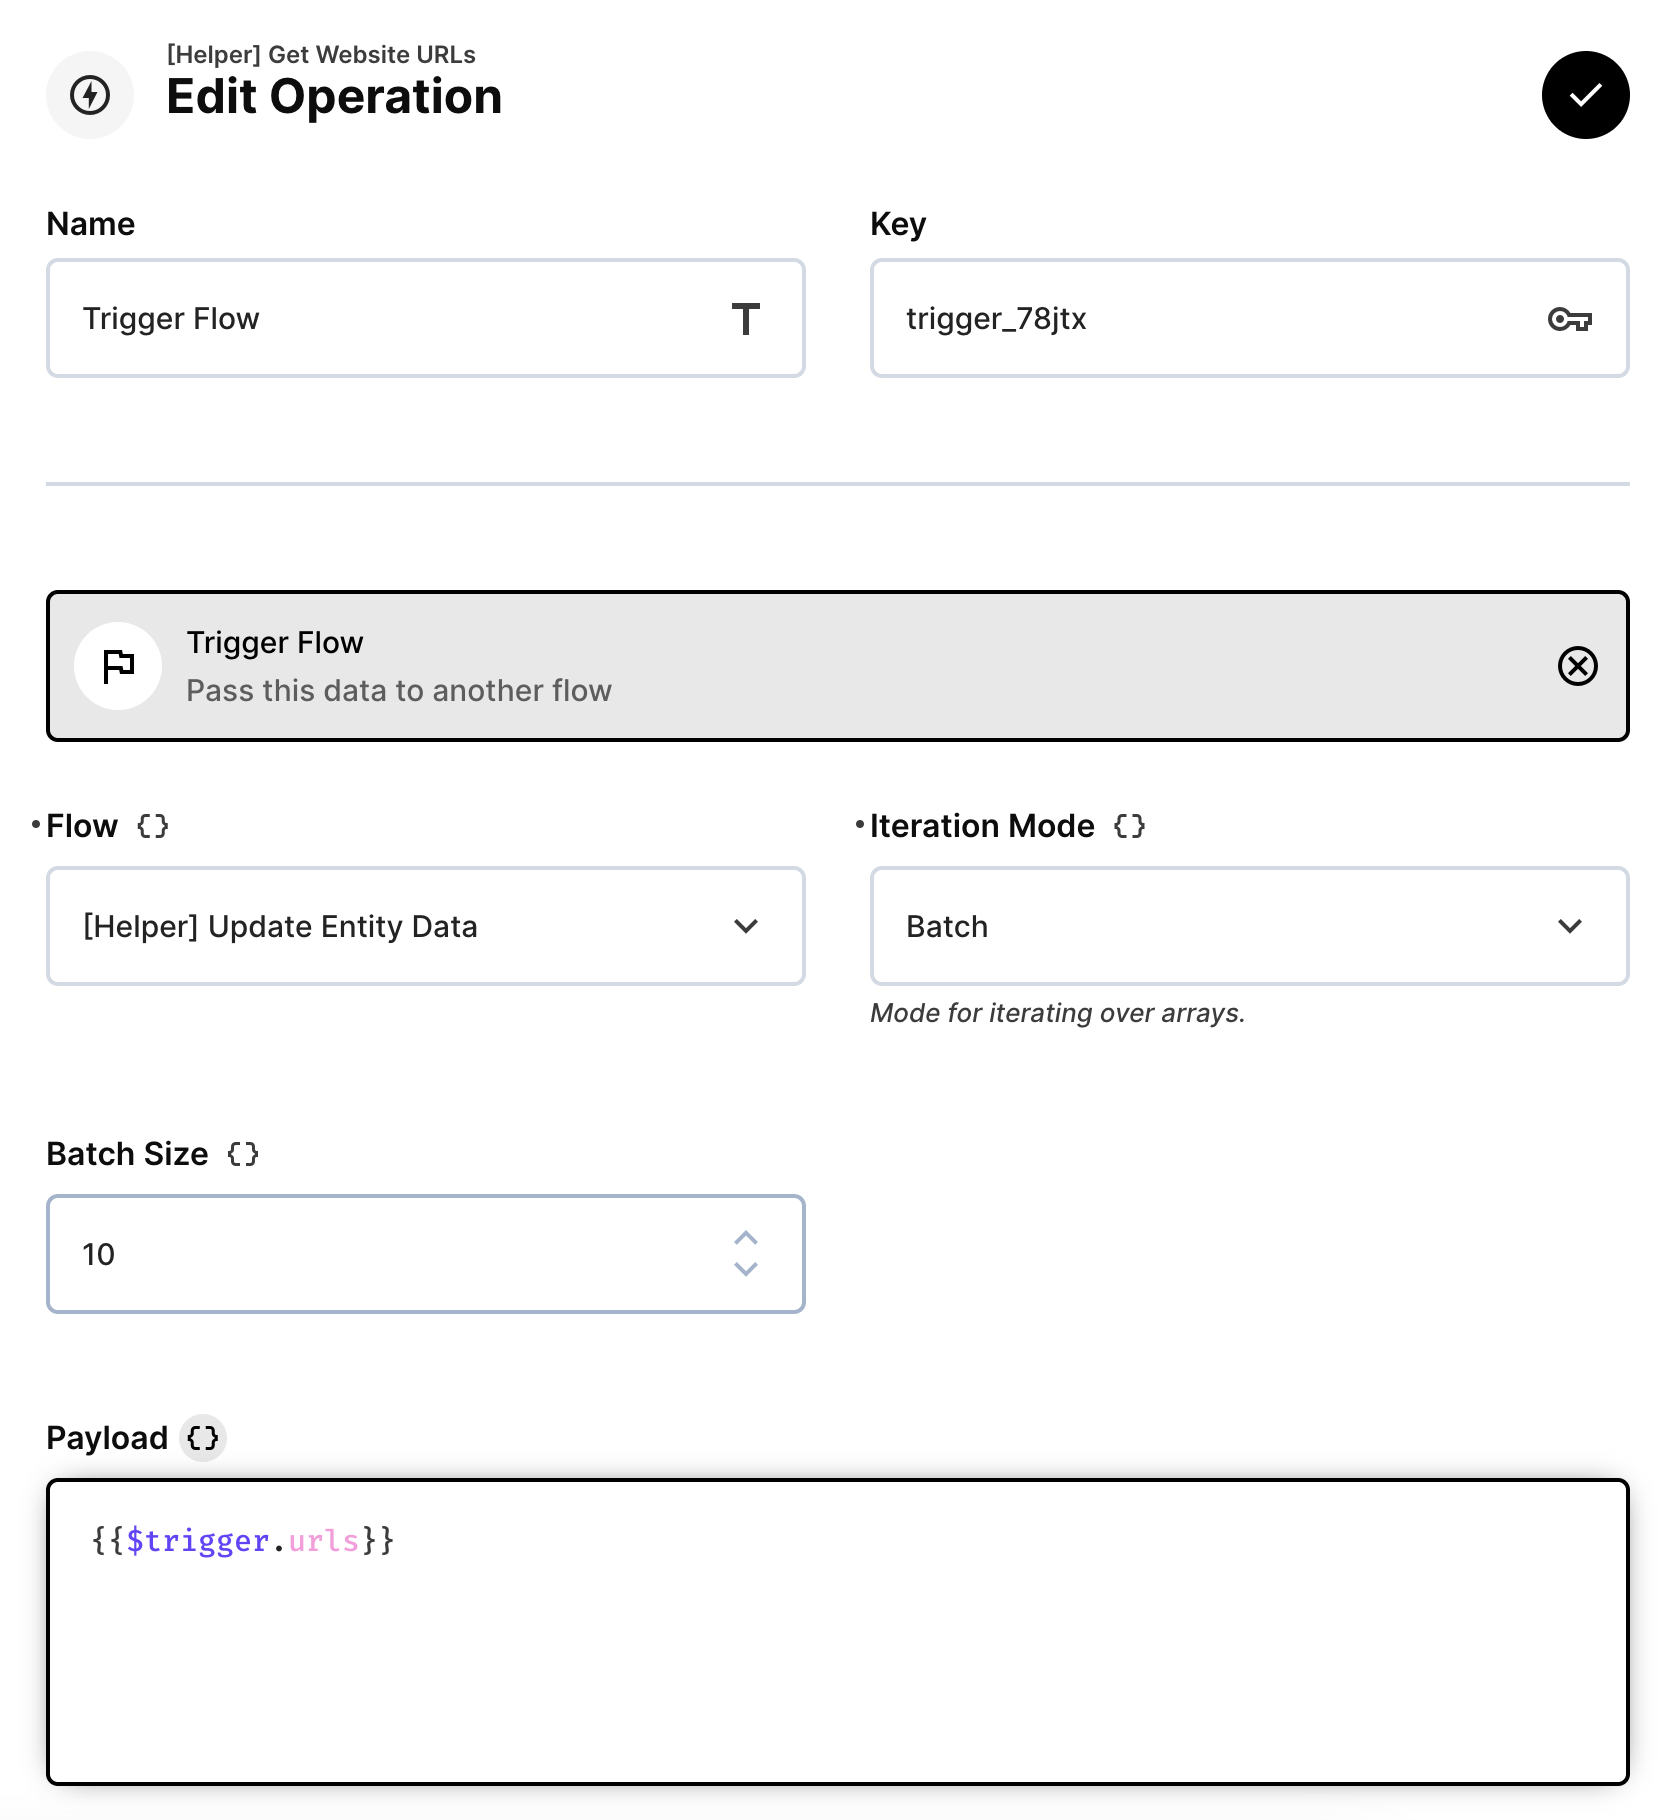Increase Batch Size with the up arrow
This screenshot has height=1820, width=1674.
(x=744, y=1238)
